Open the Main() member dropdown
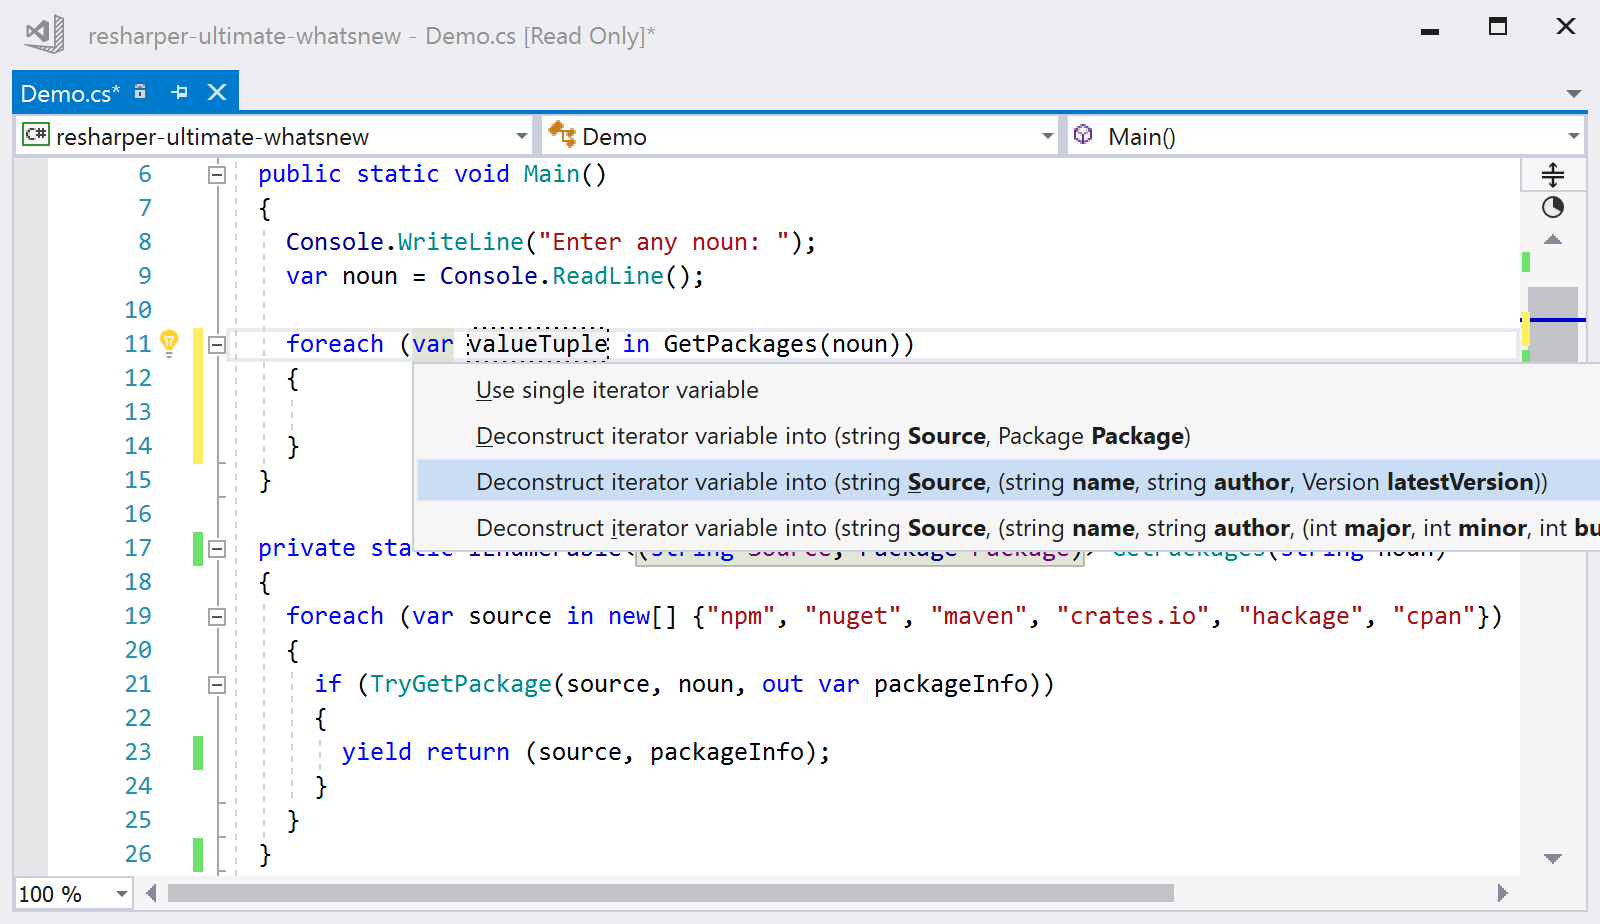Screen dimensions: 1600x924 [1574, 136]
